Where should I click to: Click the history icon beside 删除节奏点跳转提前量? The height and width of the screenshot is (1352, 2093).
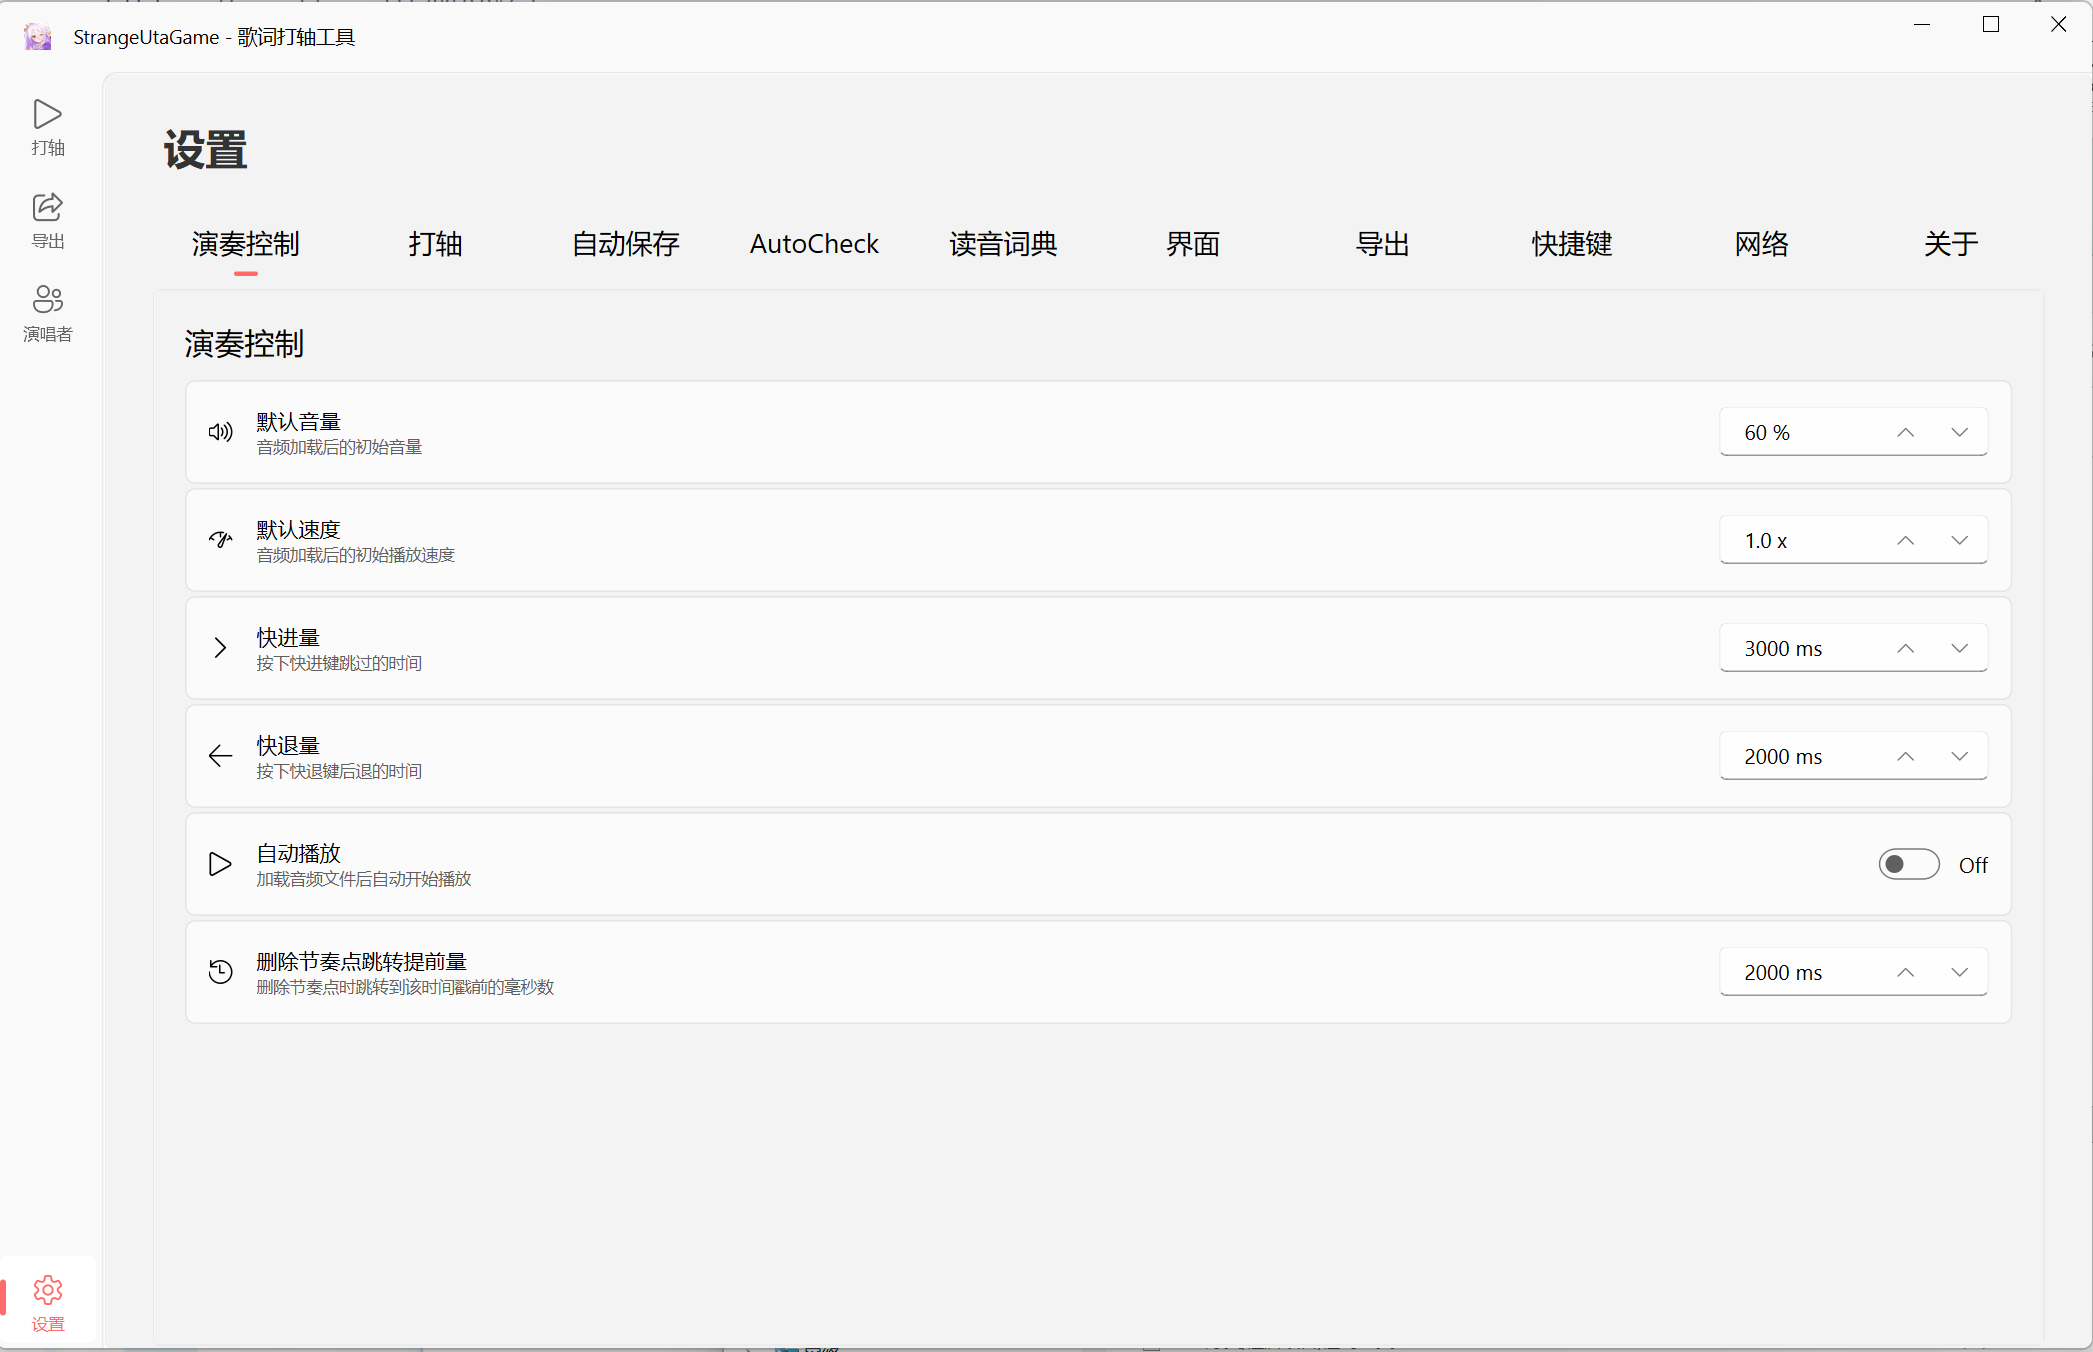(221, 972)
